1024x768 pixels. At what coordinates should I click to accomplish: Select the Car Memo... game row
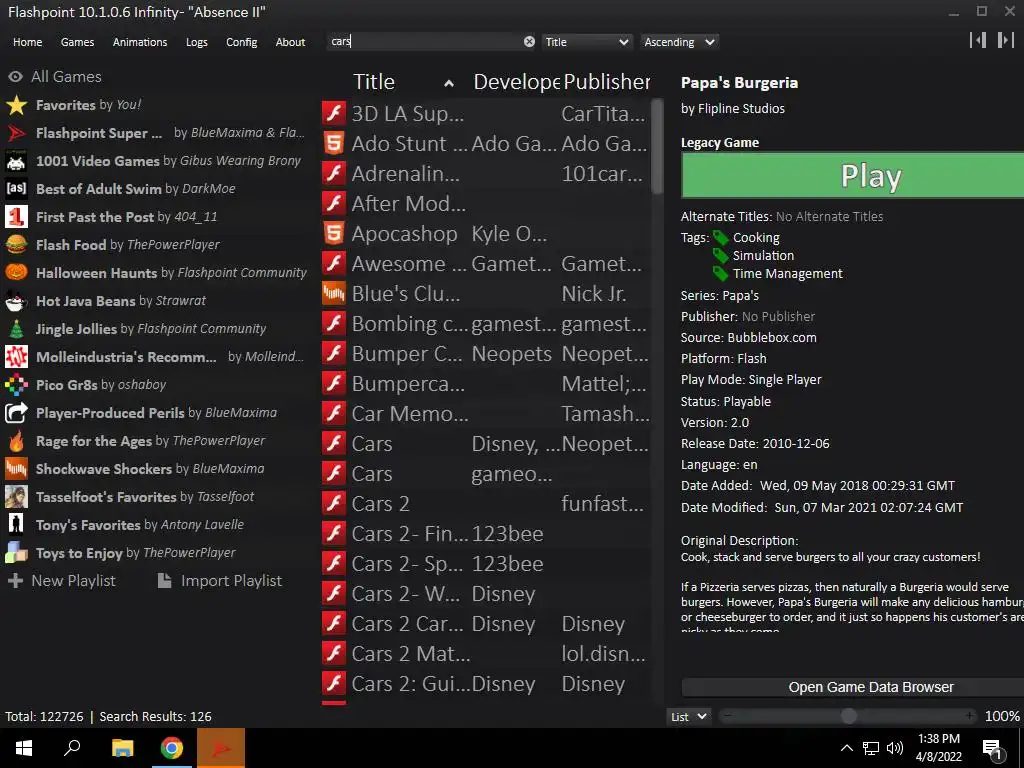[x=486, y=413]
